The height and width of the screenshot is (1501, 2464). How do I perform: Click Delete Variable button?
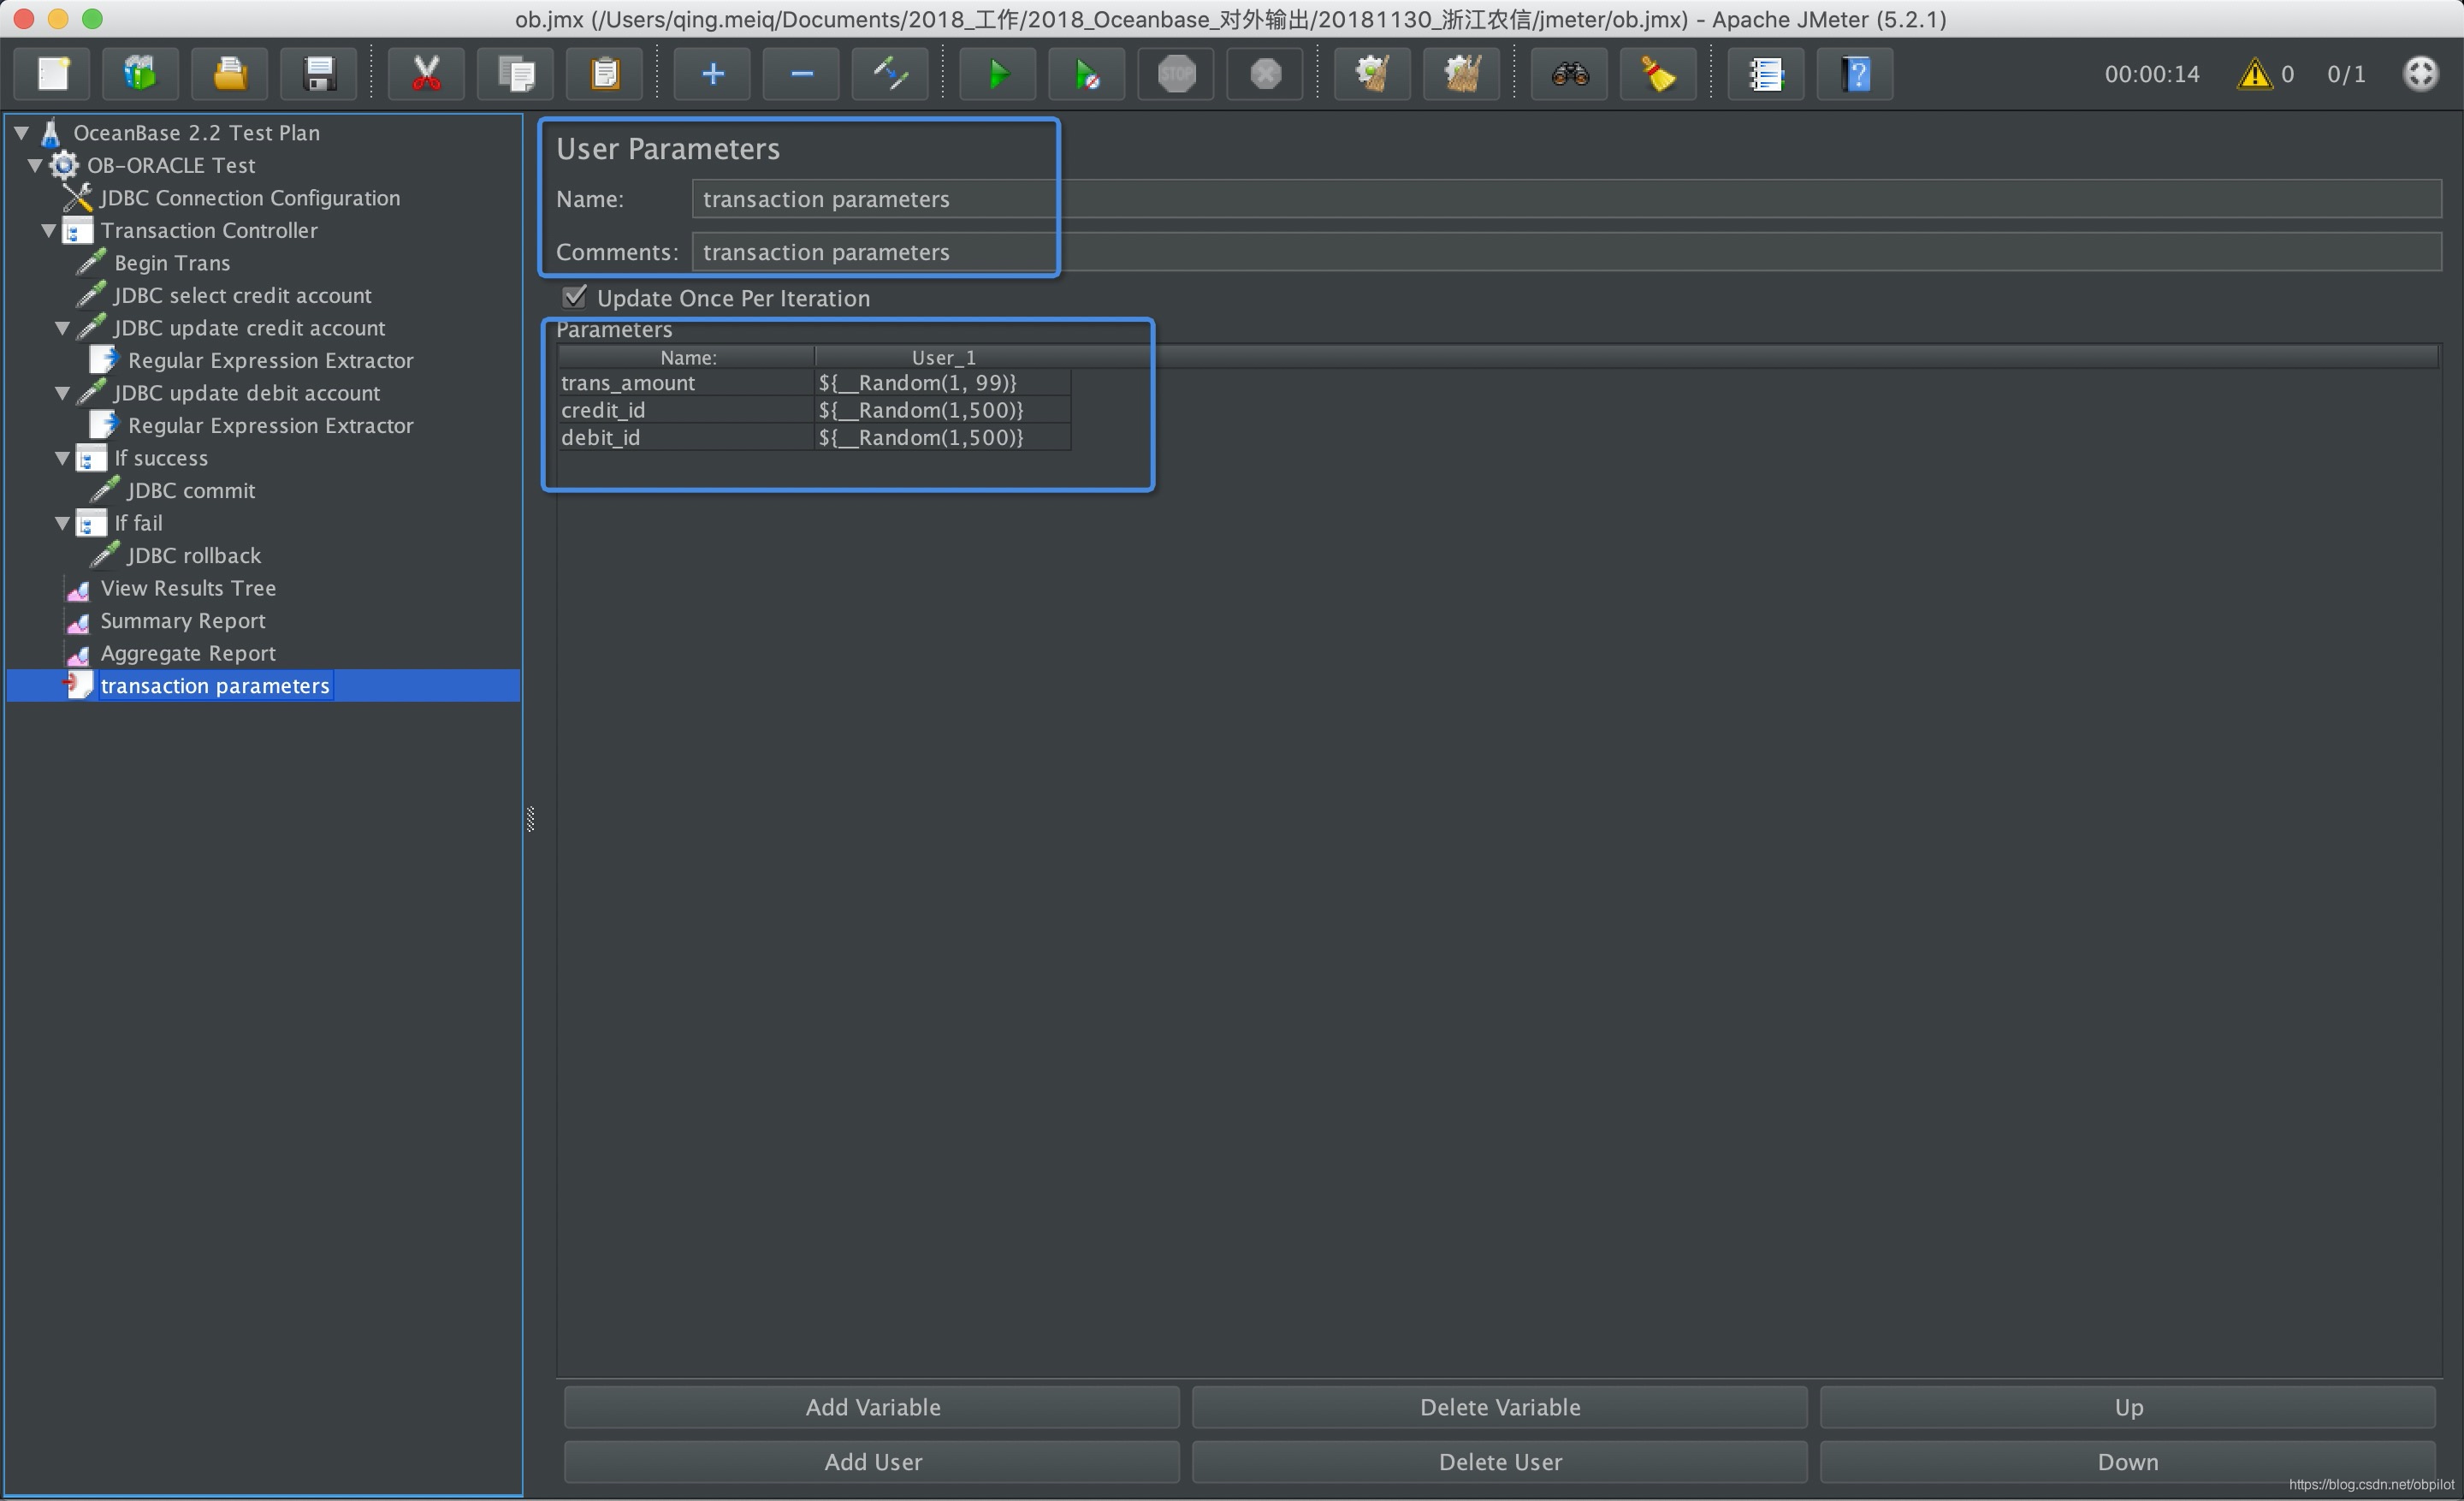pos(1500,1407)
